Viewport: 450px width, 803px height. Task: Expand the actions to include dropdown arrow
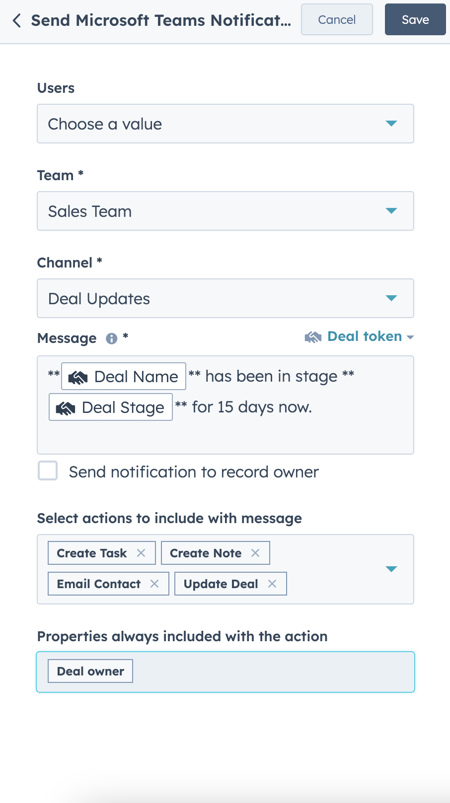click(391, 569)
